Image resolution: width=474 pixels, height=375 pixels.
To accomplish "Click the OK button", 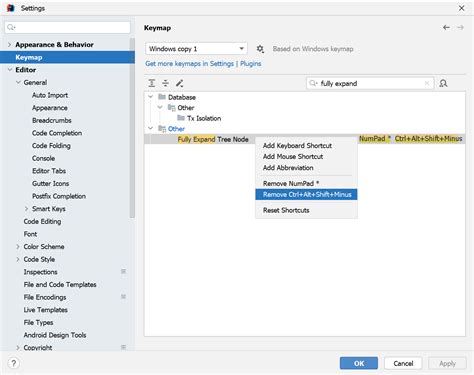I will point(359,363).
